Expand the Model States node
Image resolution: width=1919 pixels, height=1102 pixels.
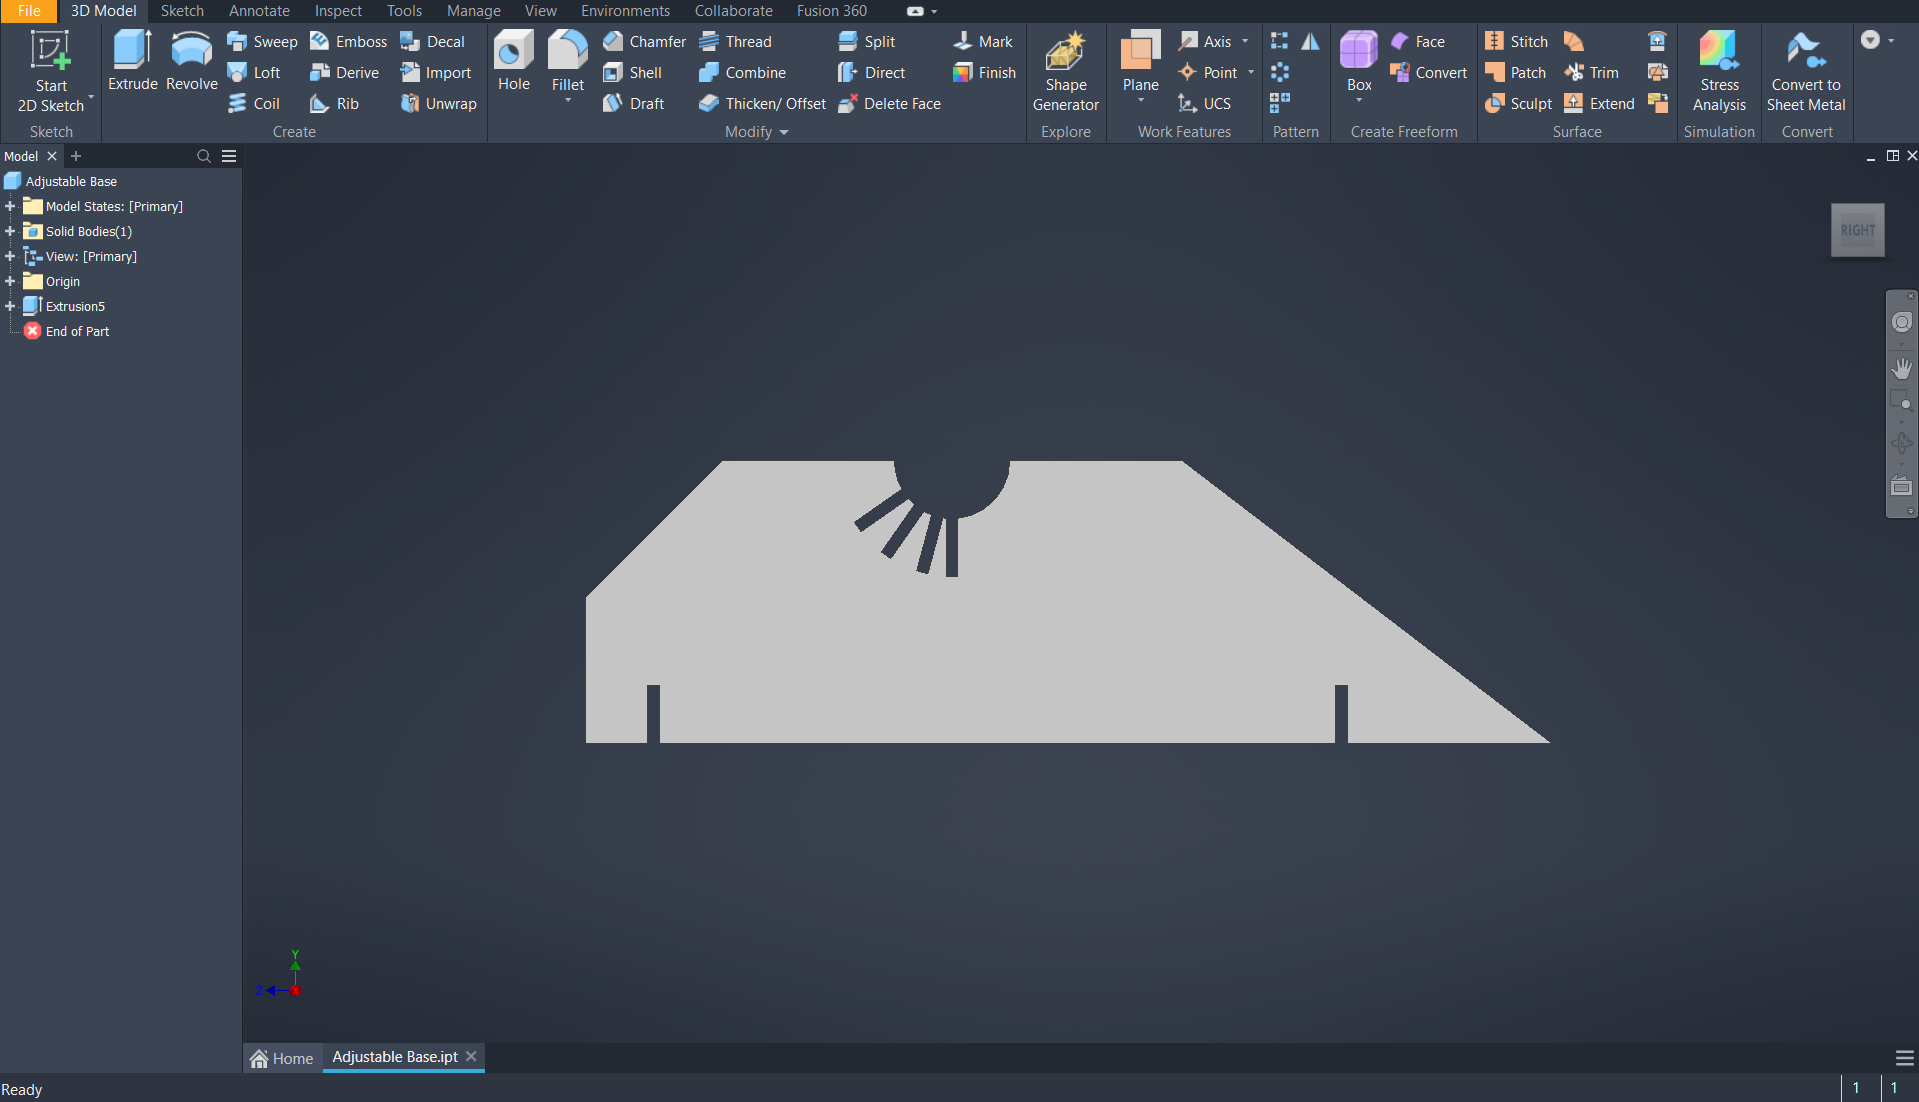pos(10,206)
